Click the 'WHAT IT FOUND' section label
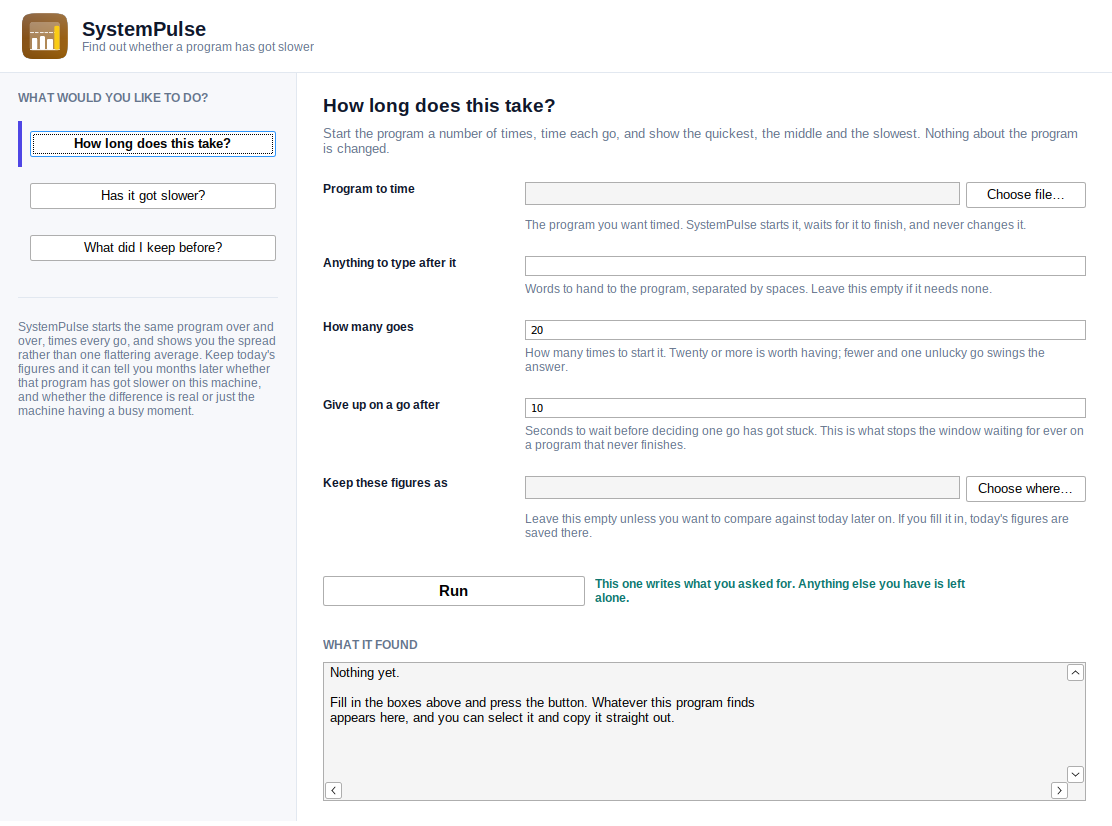The width and height of the screenshot is (1112, 826). click(x=370, y=644)
